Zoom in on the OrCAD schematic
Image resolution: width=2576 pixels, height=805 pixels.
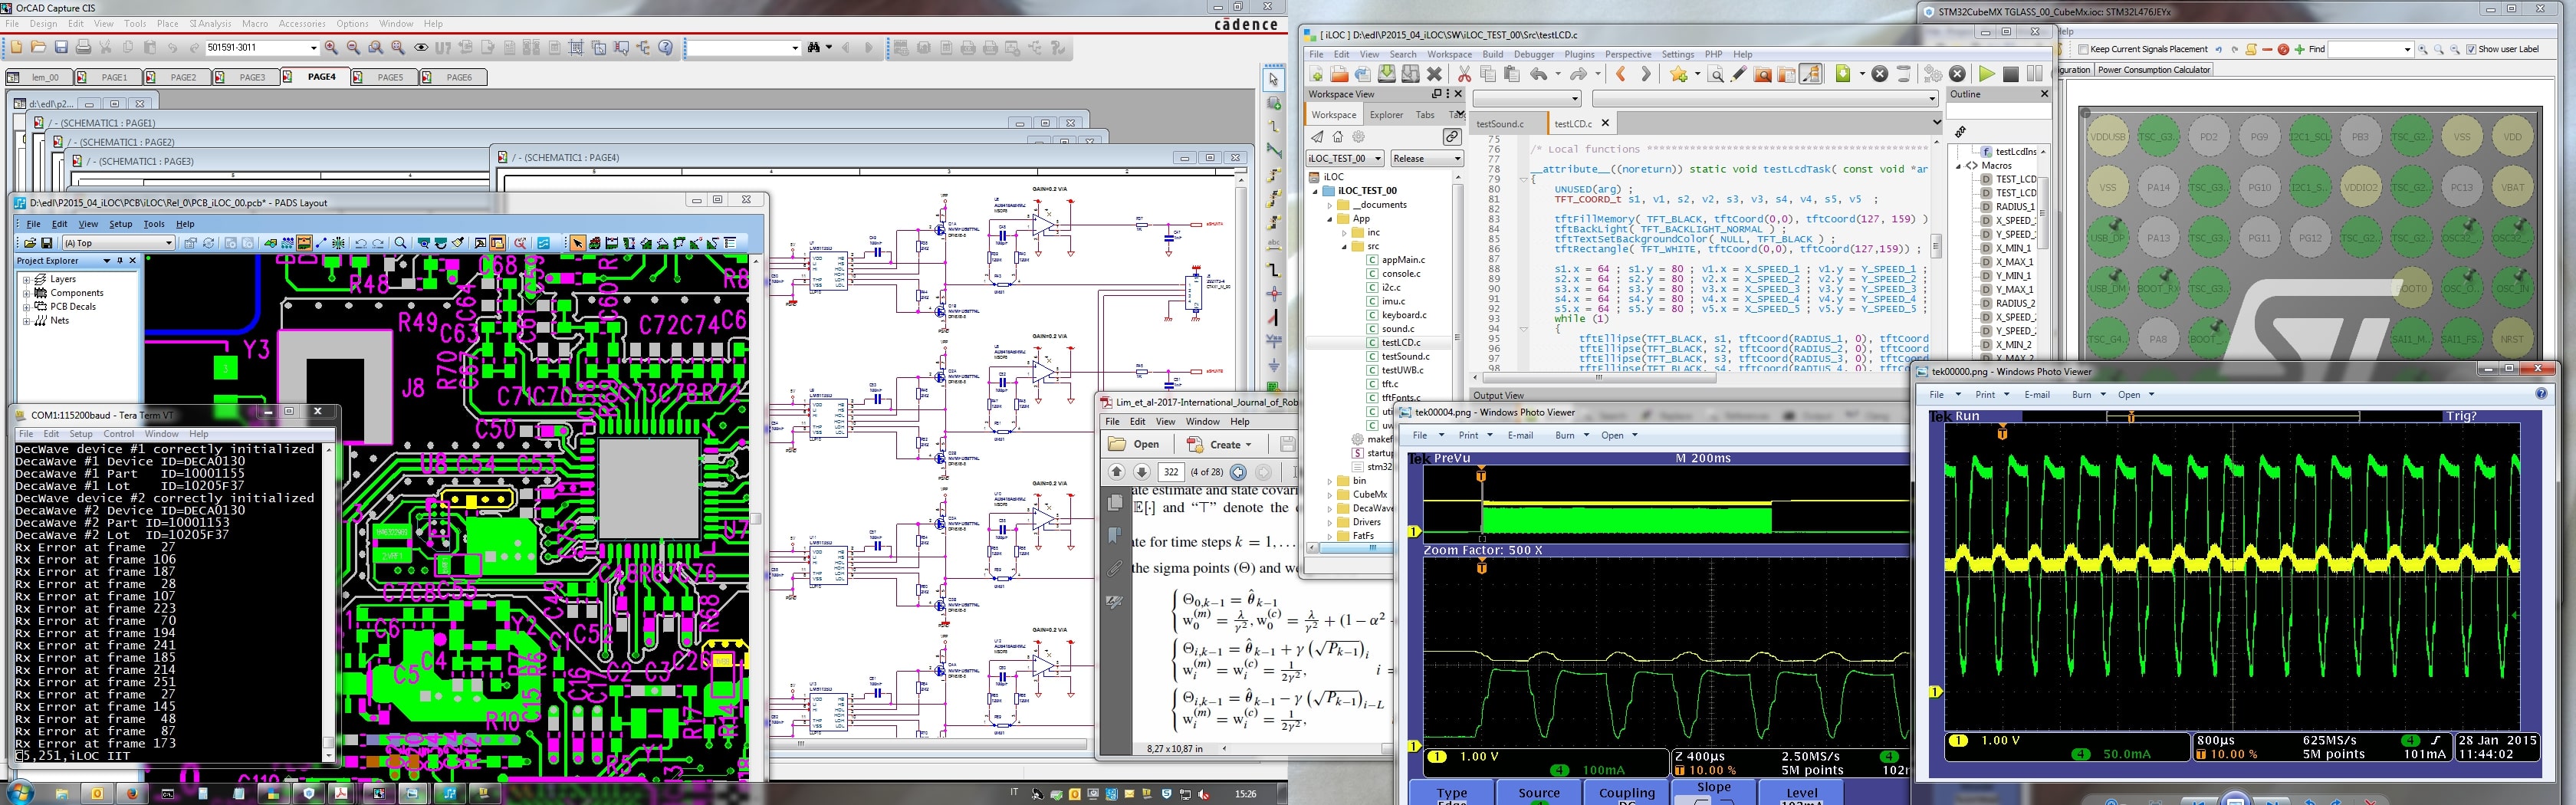pos(331,47)
